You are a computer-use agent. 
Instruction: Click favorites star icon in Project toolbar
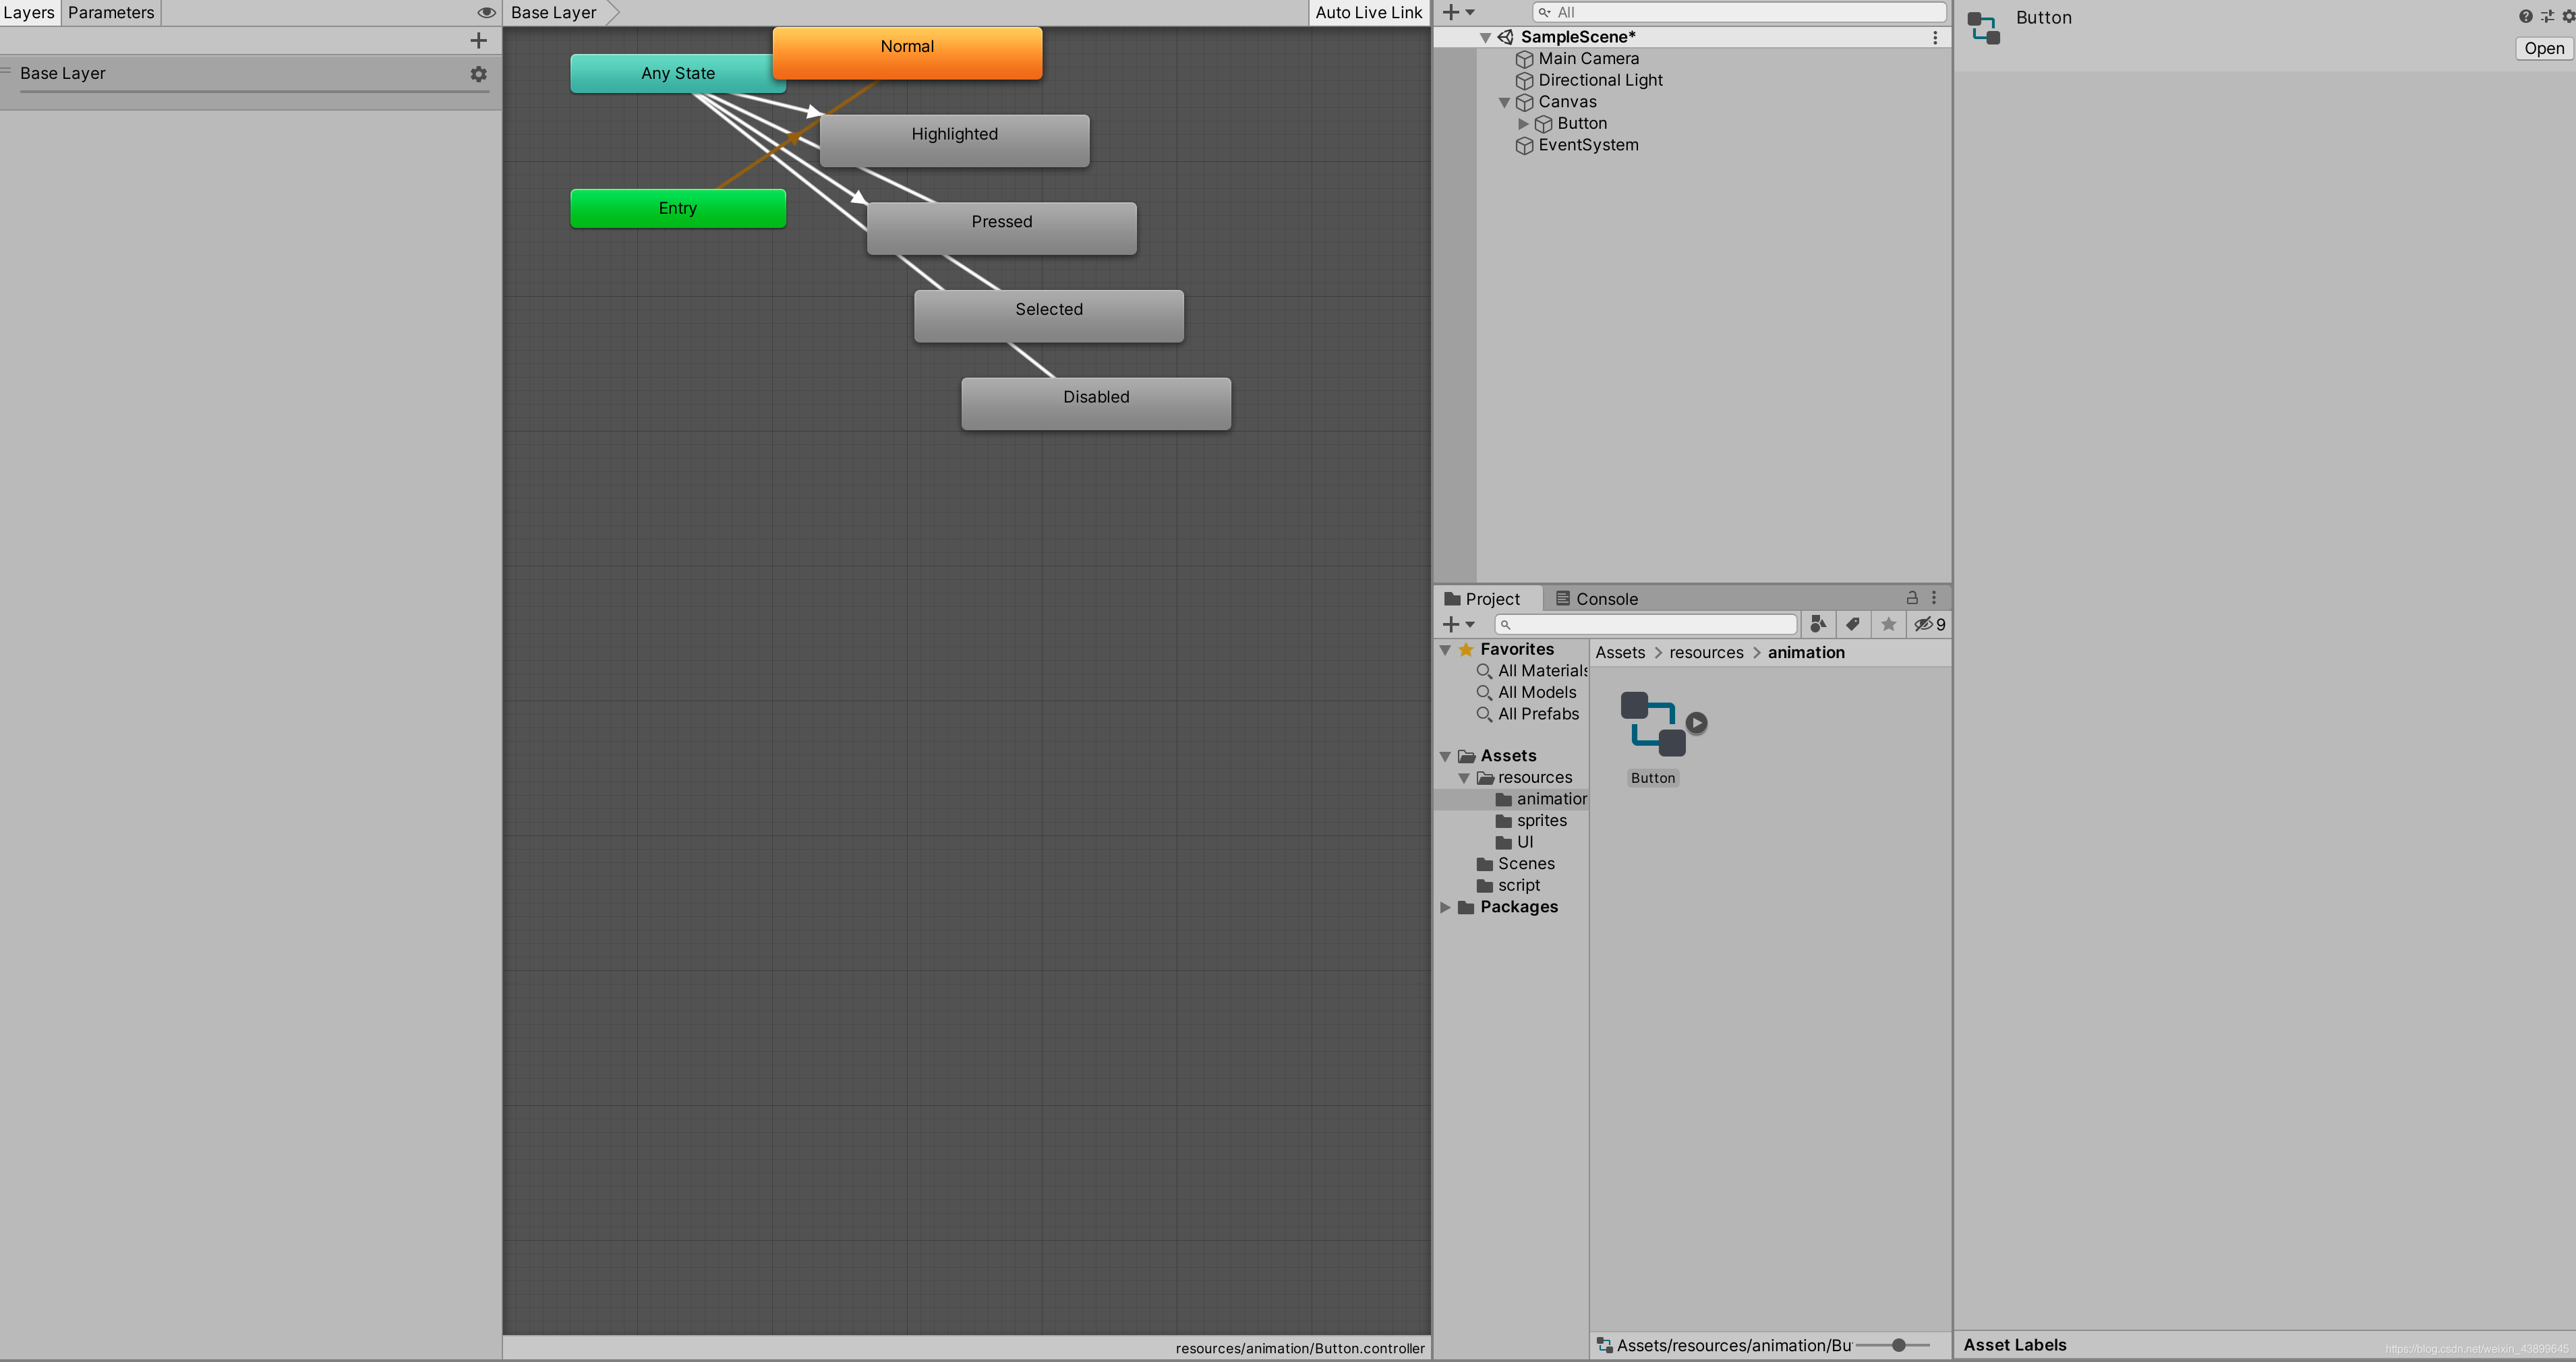(1888, 624)
